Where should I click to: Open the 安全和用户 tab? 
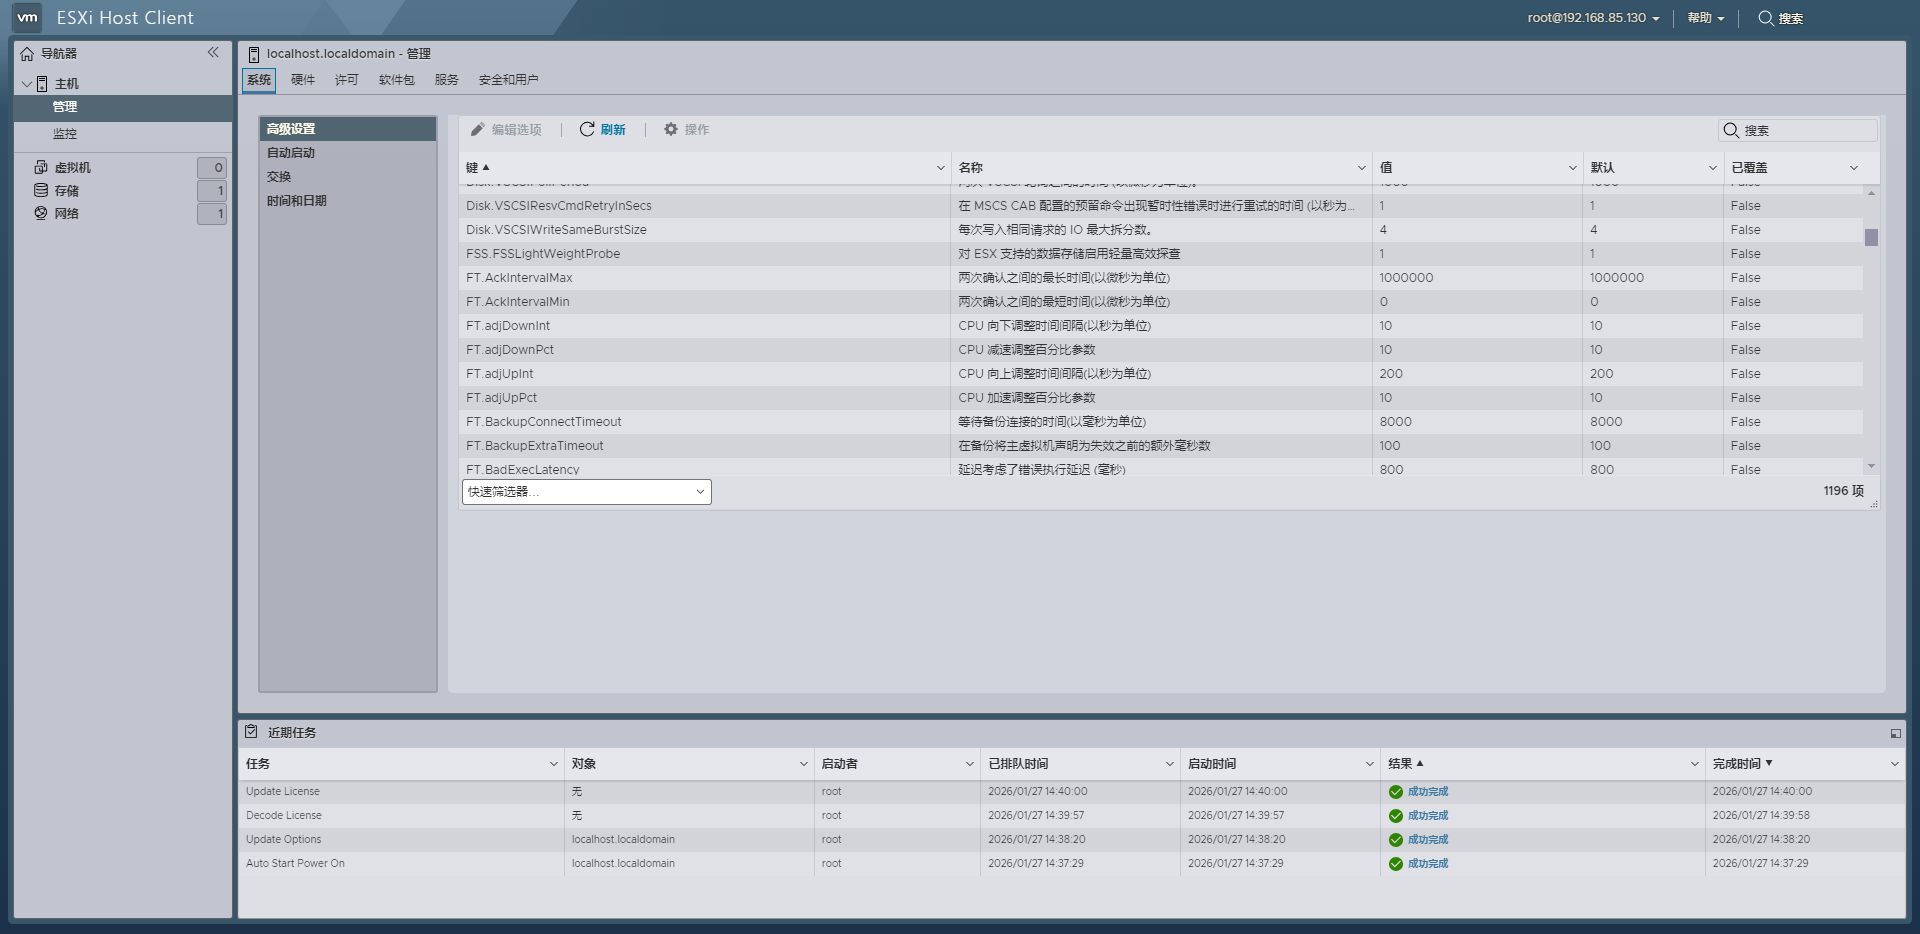click(507, 80)
